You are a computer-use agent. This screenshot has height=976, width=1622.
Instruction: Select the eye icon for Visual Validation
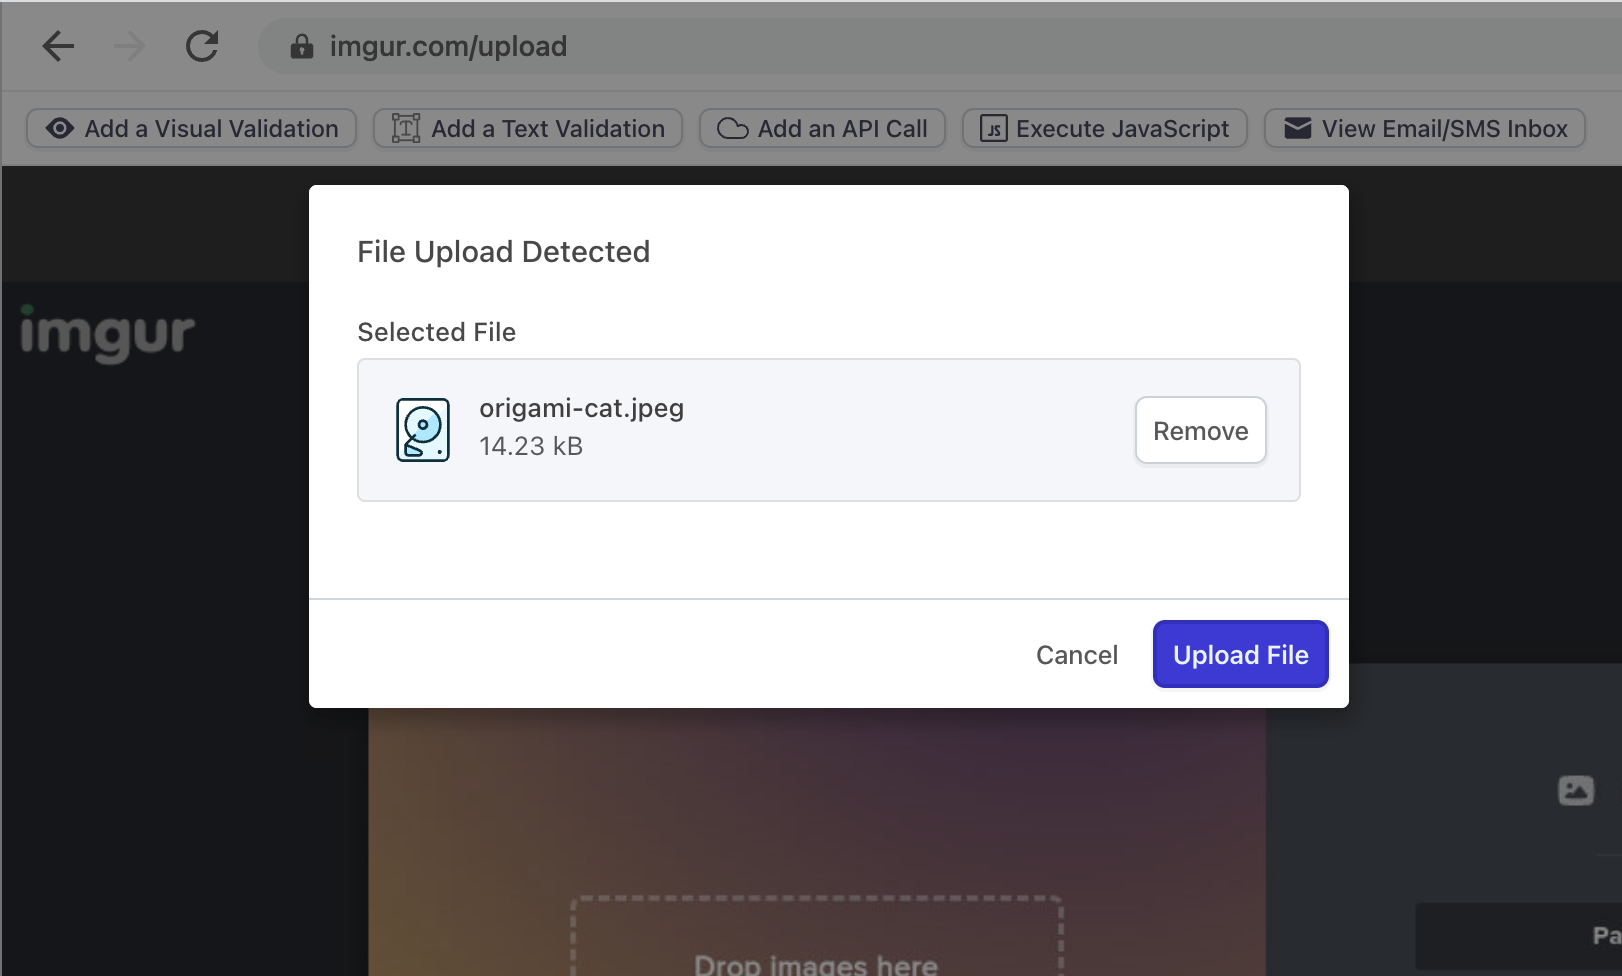click(x=59, y=128)
